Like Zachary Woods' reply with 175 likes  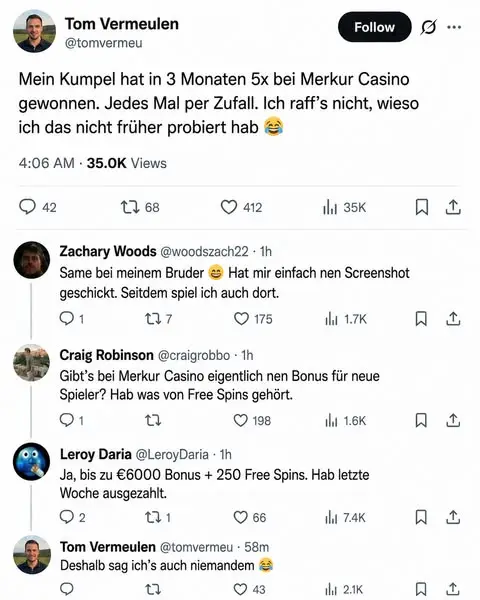pos(253,319)
